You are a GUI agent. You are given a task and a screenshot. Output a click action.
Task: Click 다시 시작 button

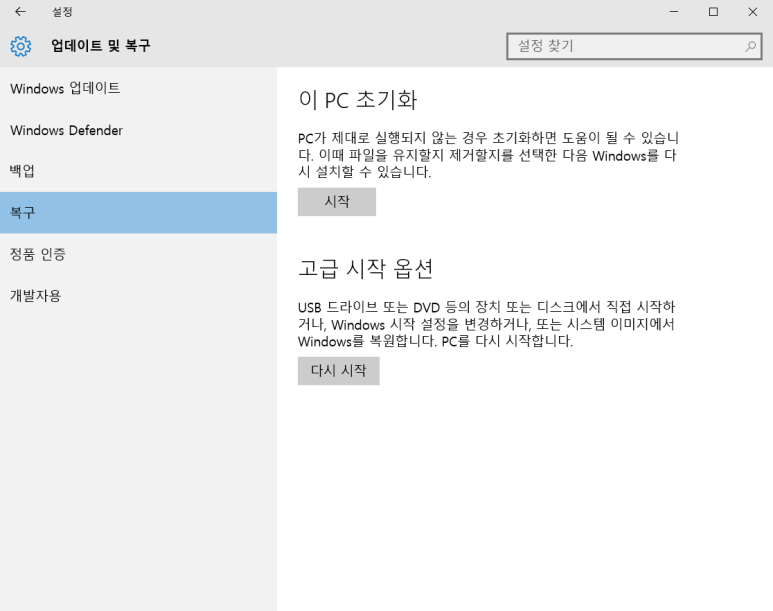339,371
